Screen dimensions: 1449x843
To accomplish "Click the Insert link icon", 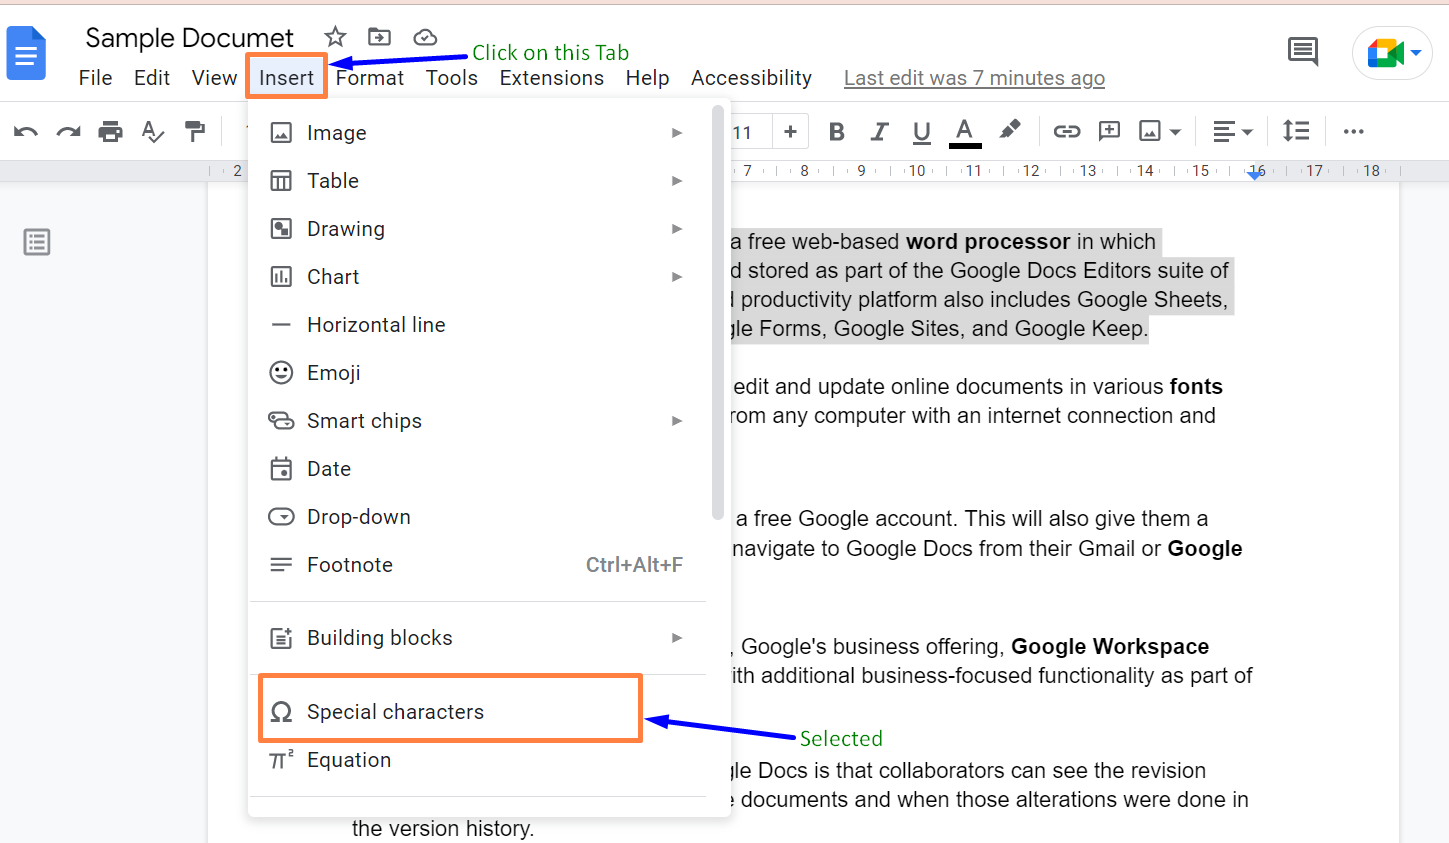I will [x=1067, y=131].
